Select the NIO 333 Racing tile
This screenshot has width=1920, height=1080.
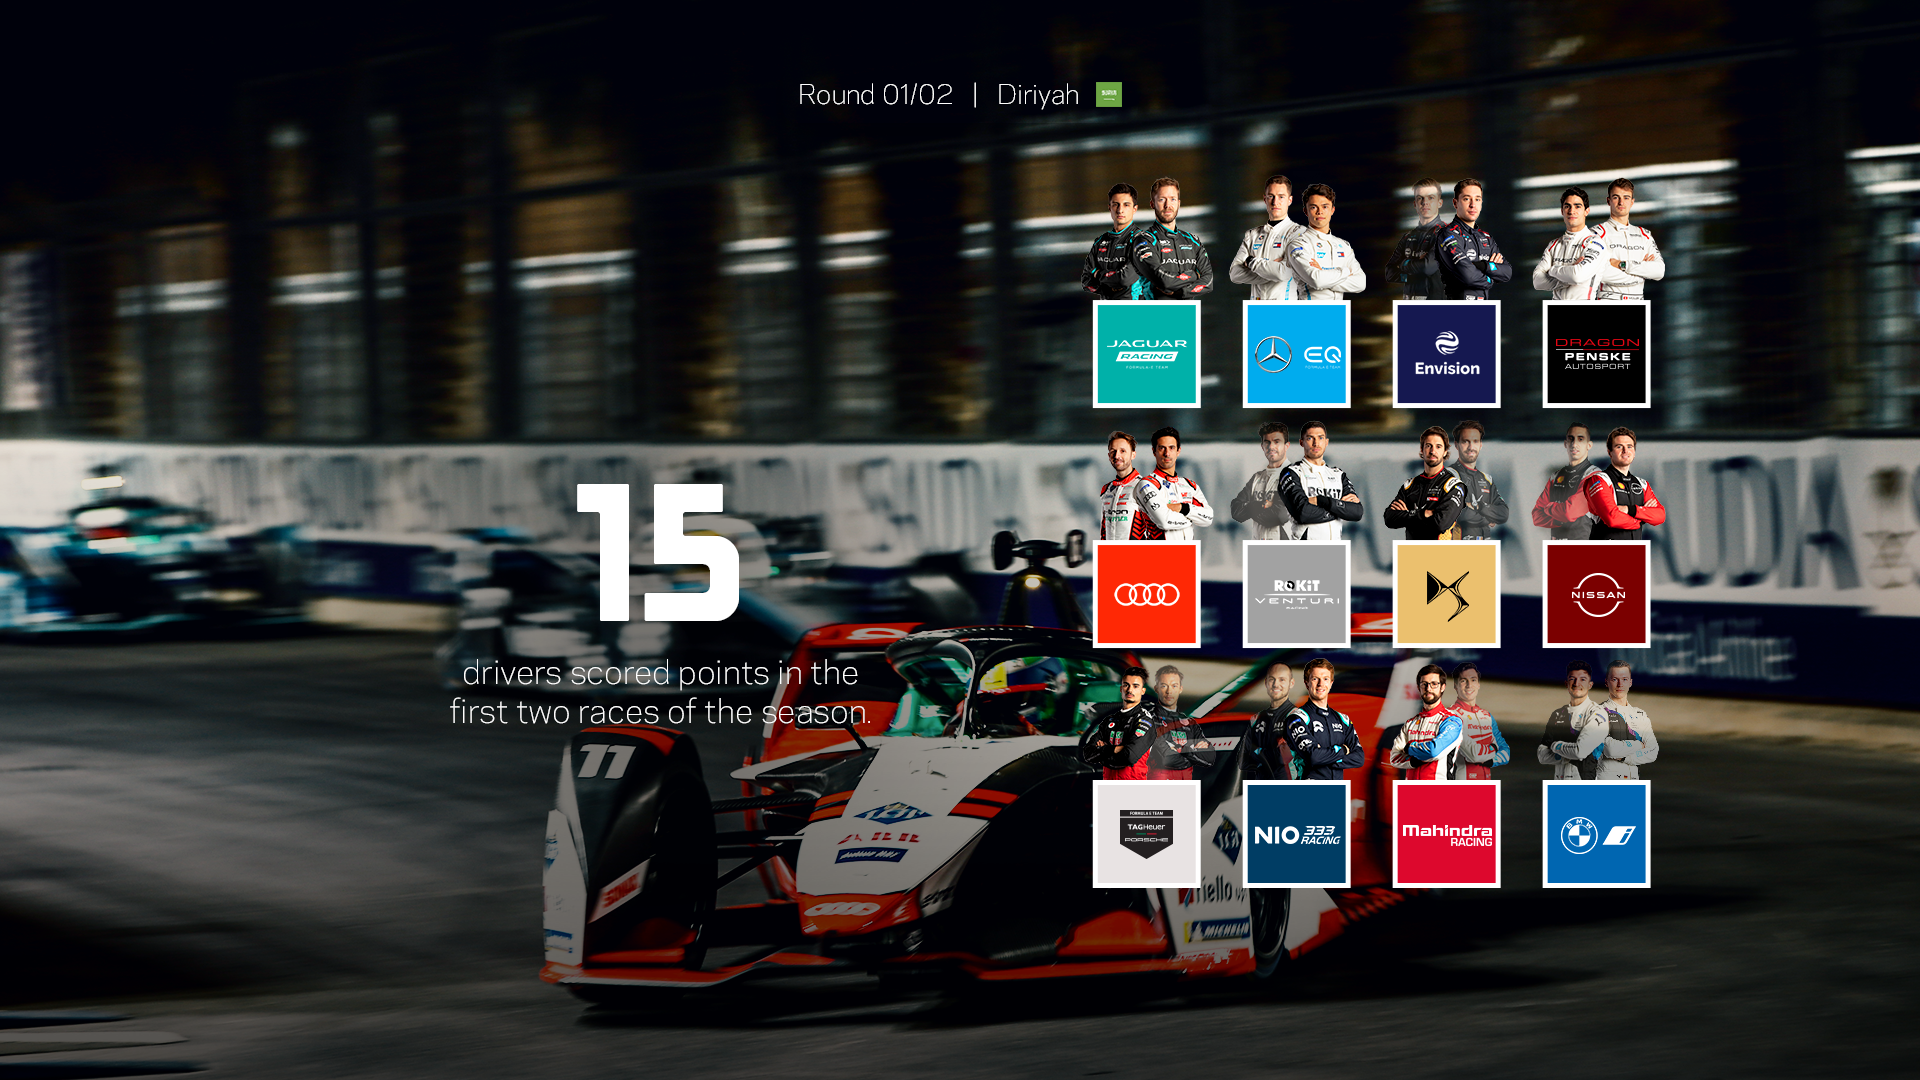coord(1296,834)
